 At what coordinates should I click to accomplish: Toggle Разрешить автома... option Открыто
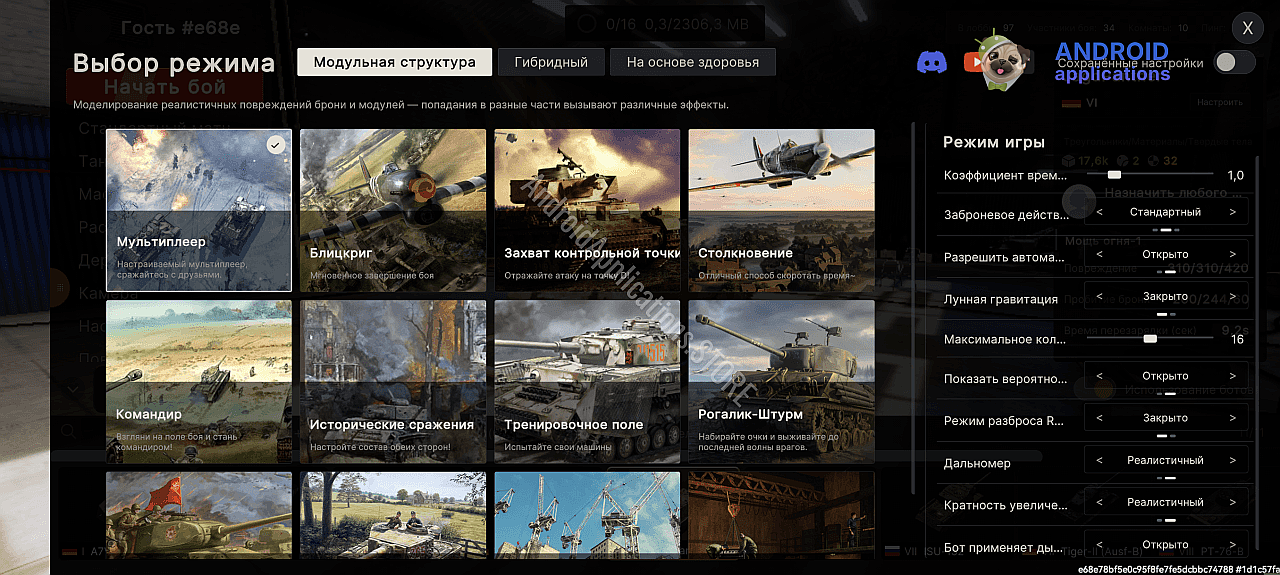[1166, 254]
